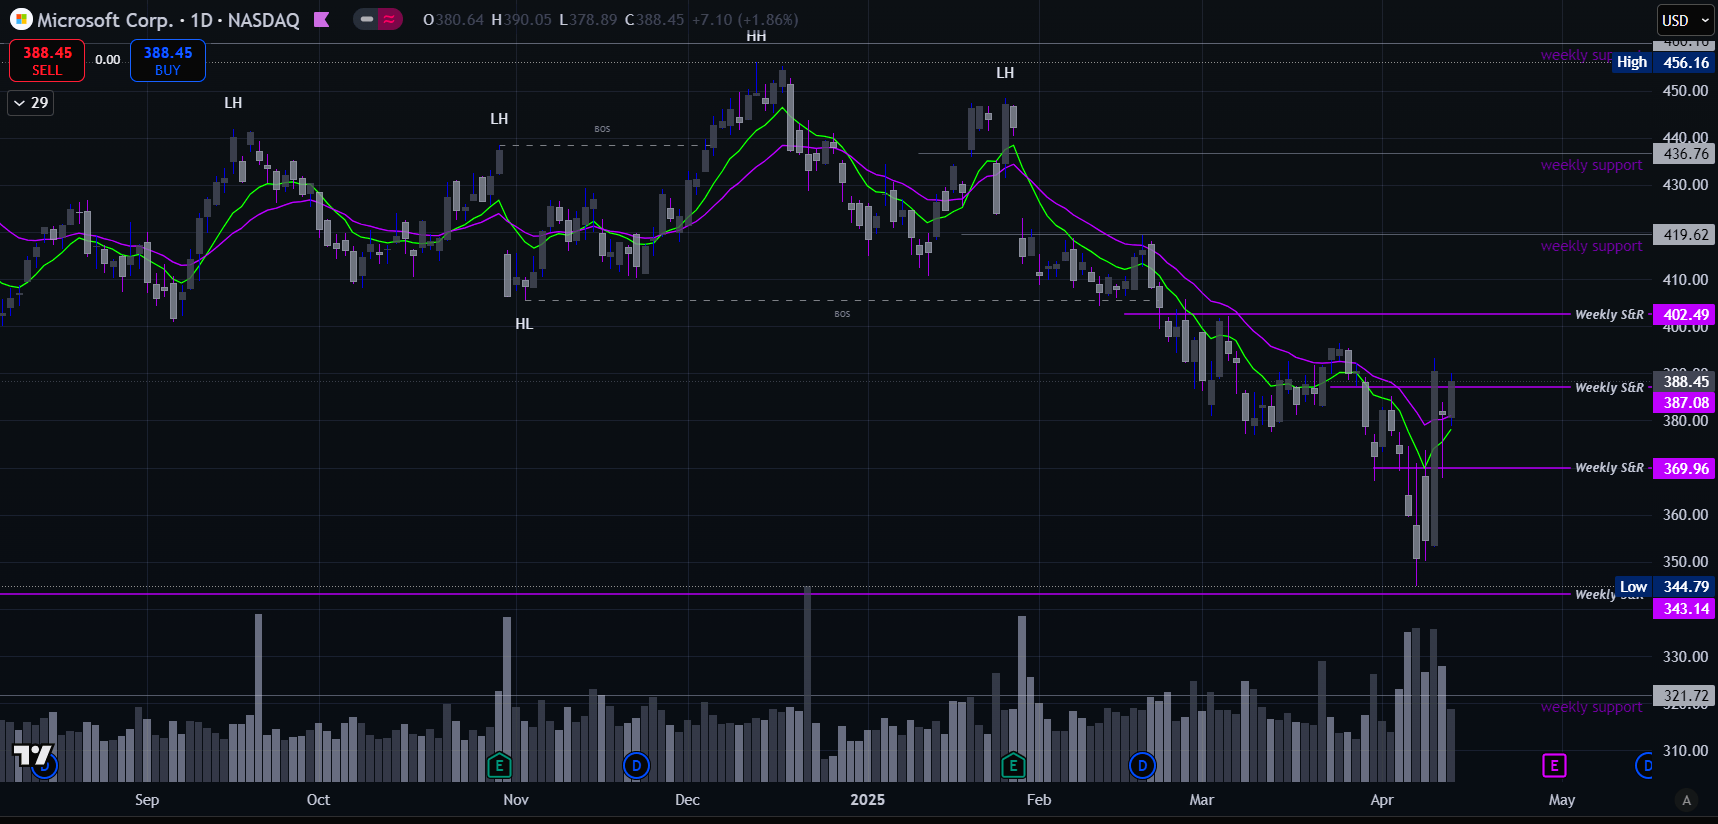Image resolution: width=1718 pixels, height=824 pixels.
Task: Open the green earnings E marker near Nov
Action: [499, 766]
